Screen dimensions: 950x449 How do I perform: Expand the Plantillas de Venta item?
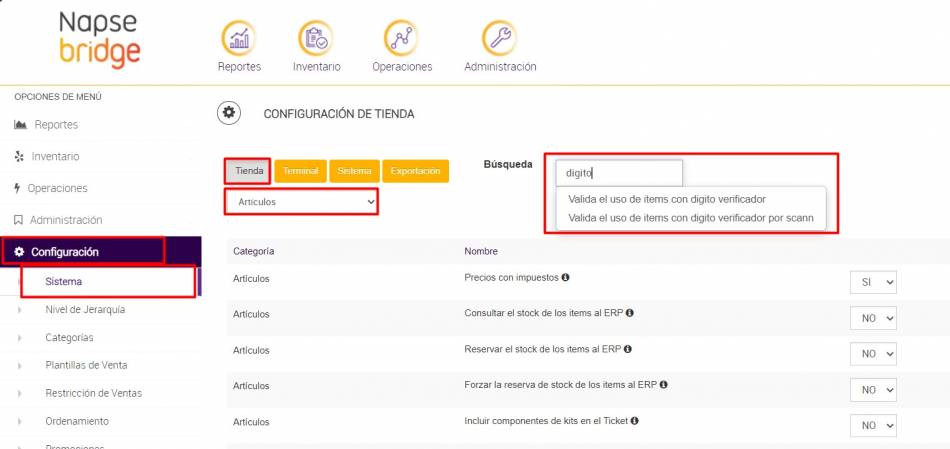click(x=19, y=366)
